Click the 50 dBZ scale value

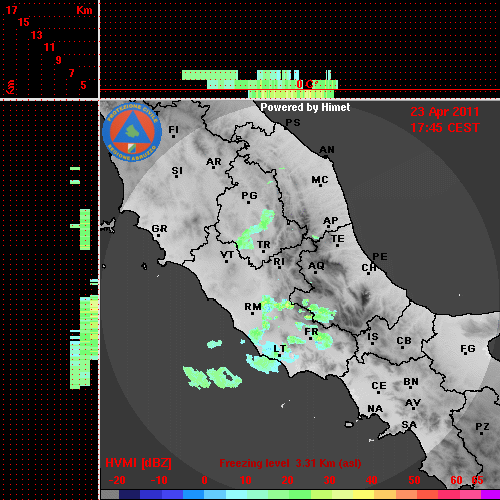coord(414,480)
